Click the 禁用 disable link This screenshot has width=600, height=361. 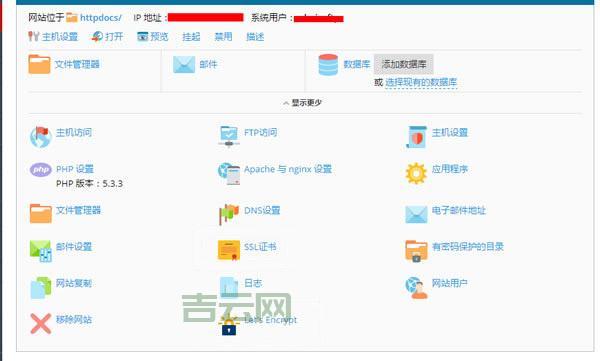point(223,37)
